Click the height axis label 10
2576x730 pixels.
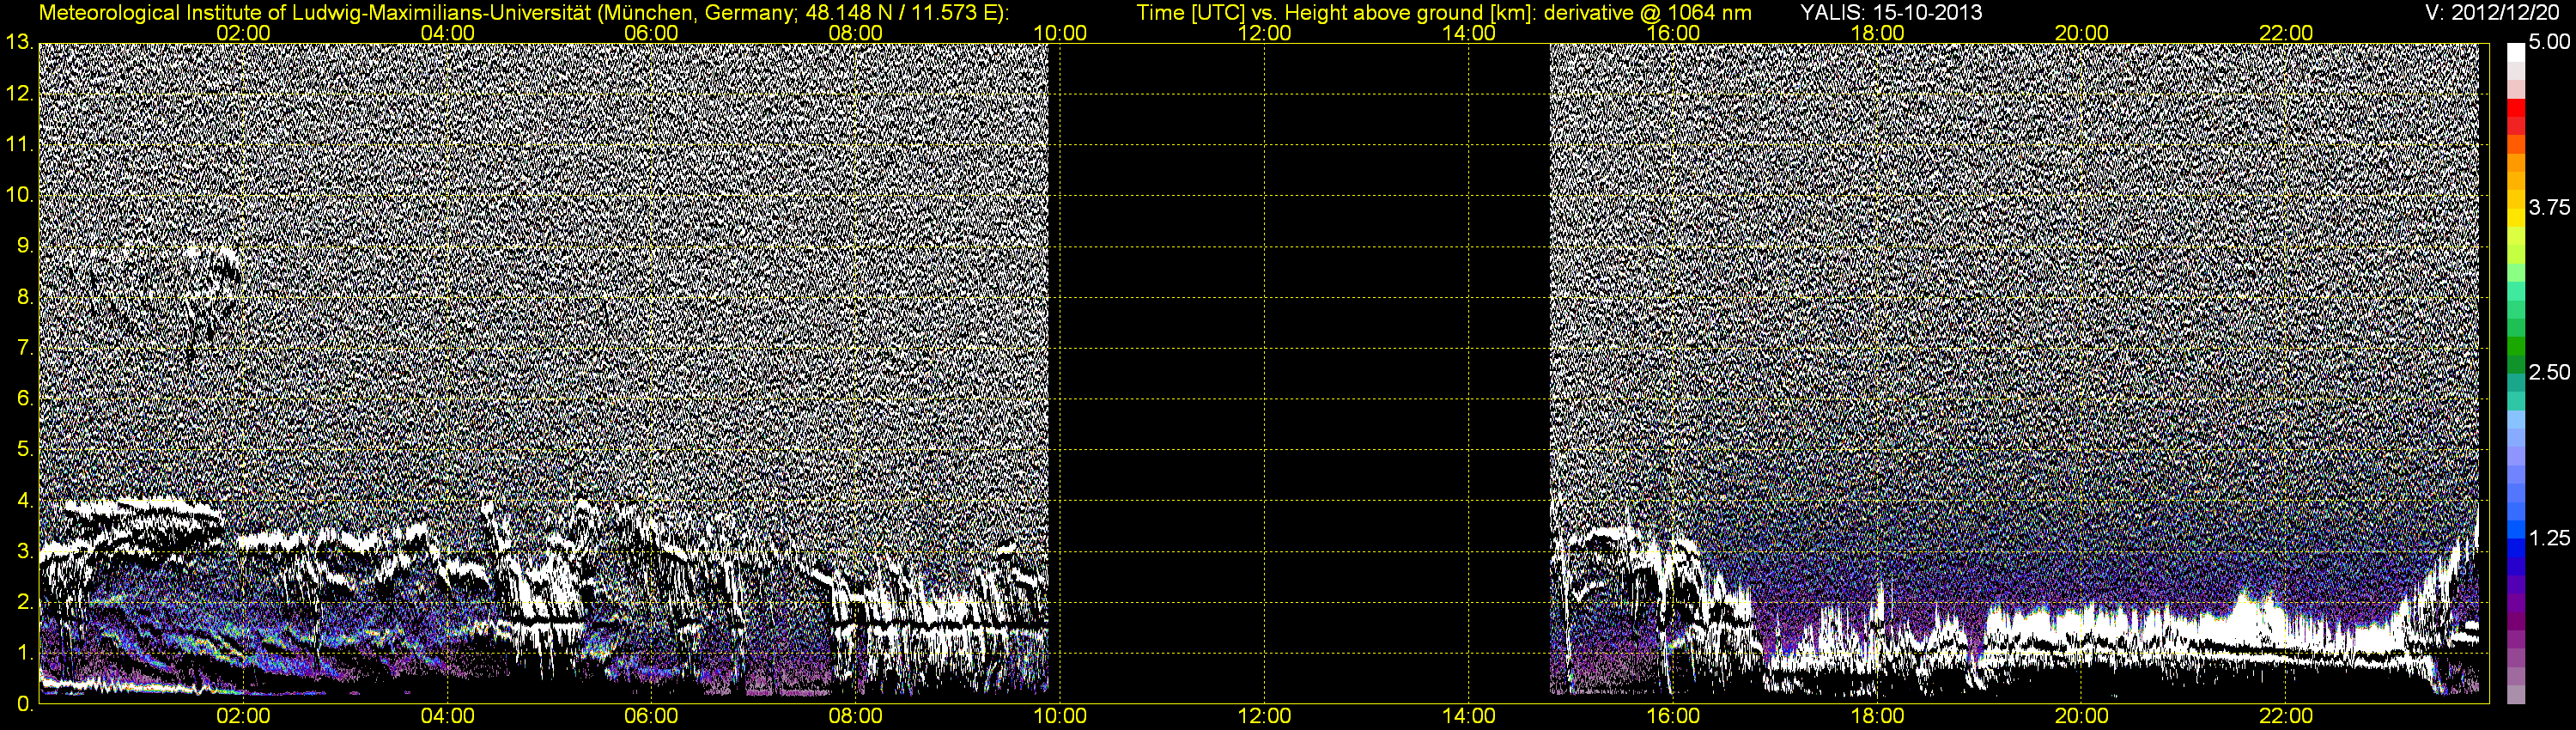[x=19, y=194]
